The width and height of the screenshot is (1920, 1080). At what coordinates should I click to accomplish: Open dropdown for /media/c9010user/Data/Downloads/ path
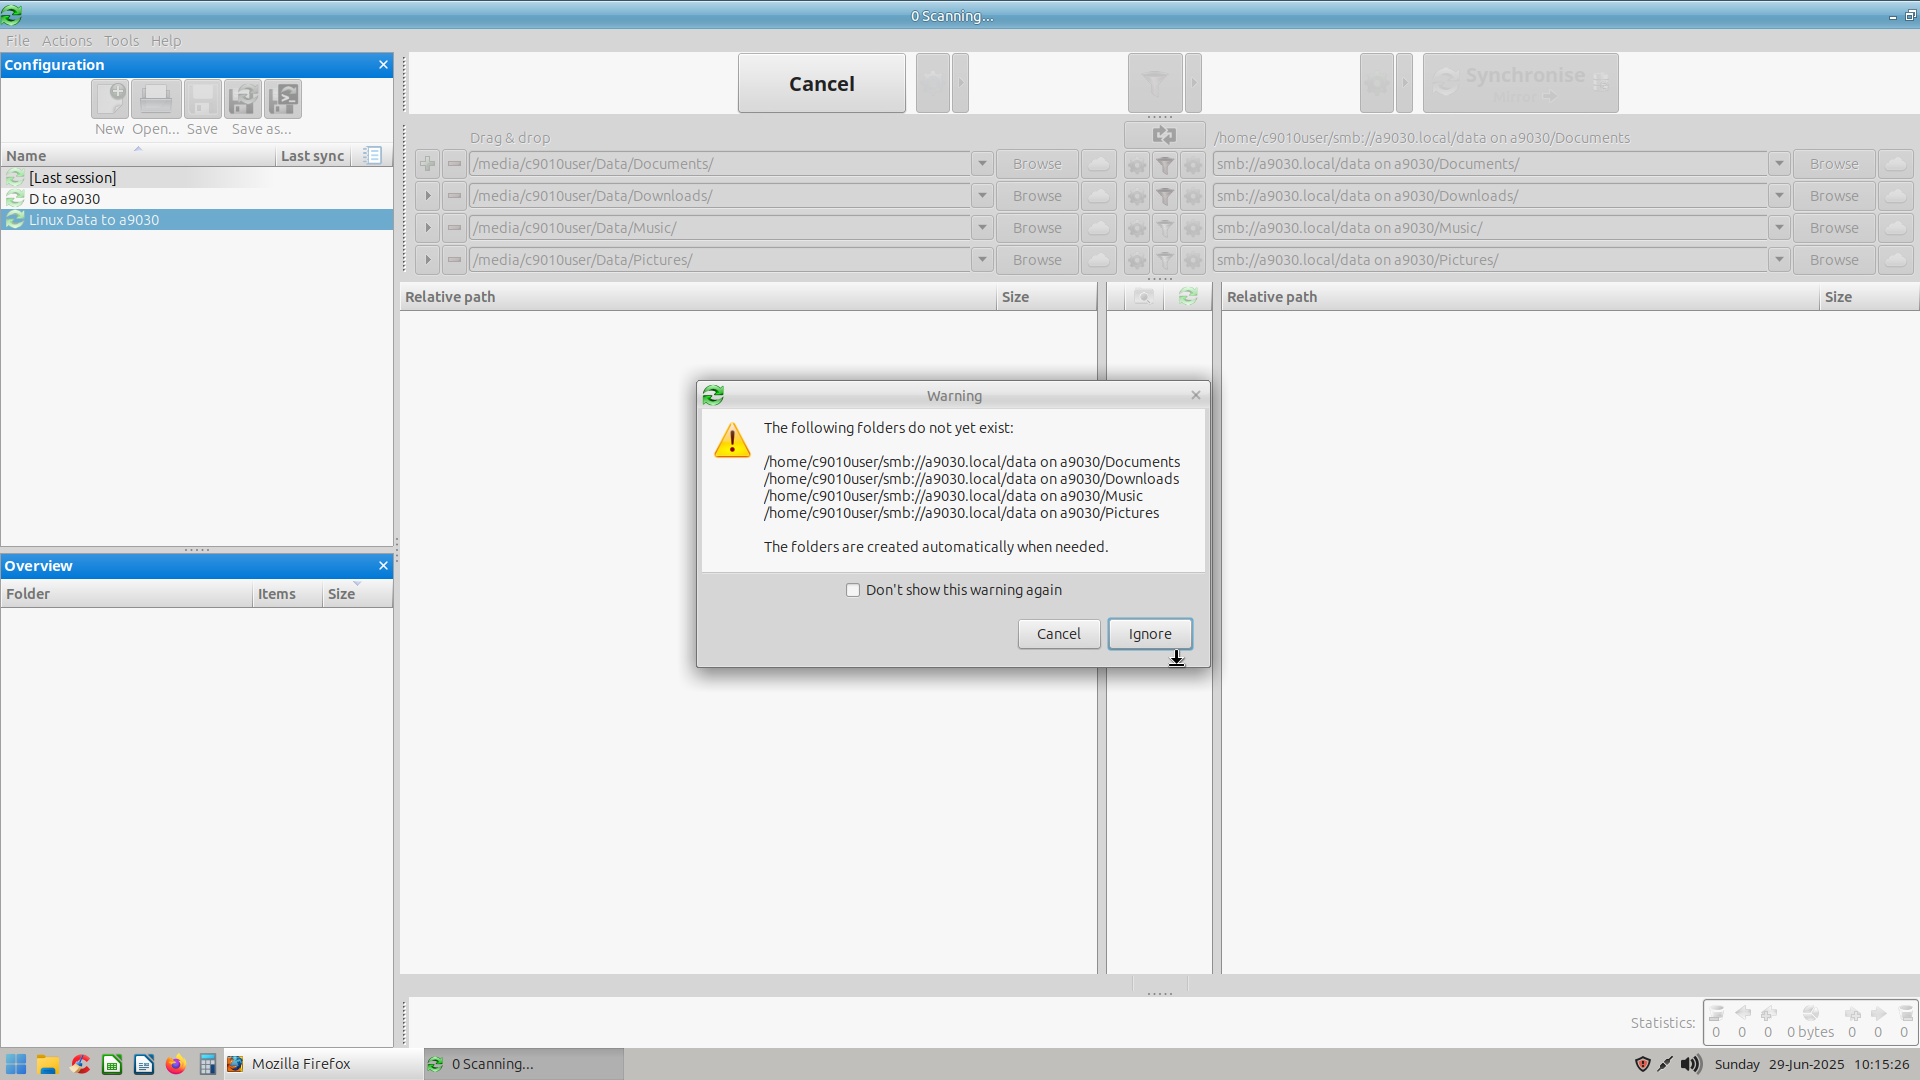pyautogui.click(x=982, y=196)
